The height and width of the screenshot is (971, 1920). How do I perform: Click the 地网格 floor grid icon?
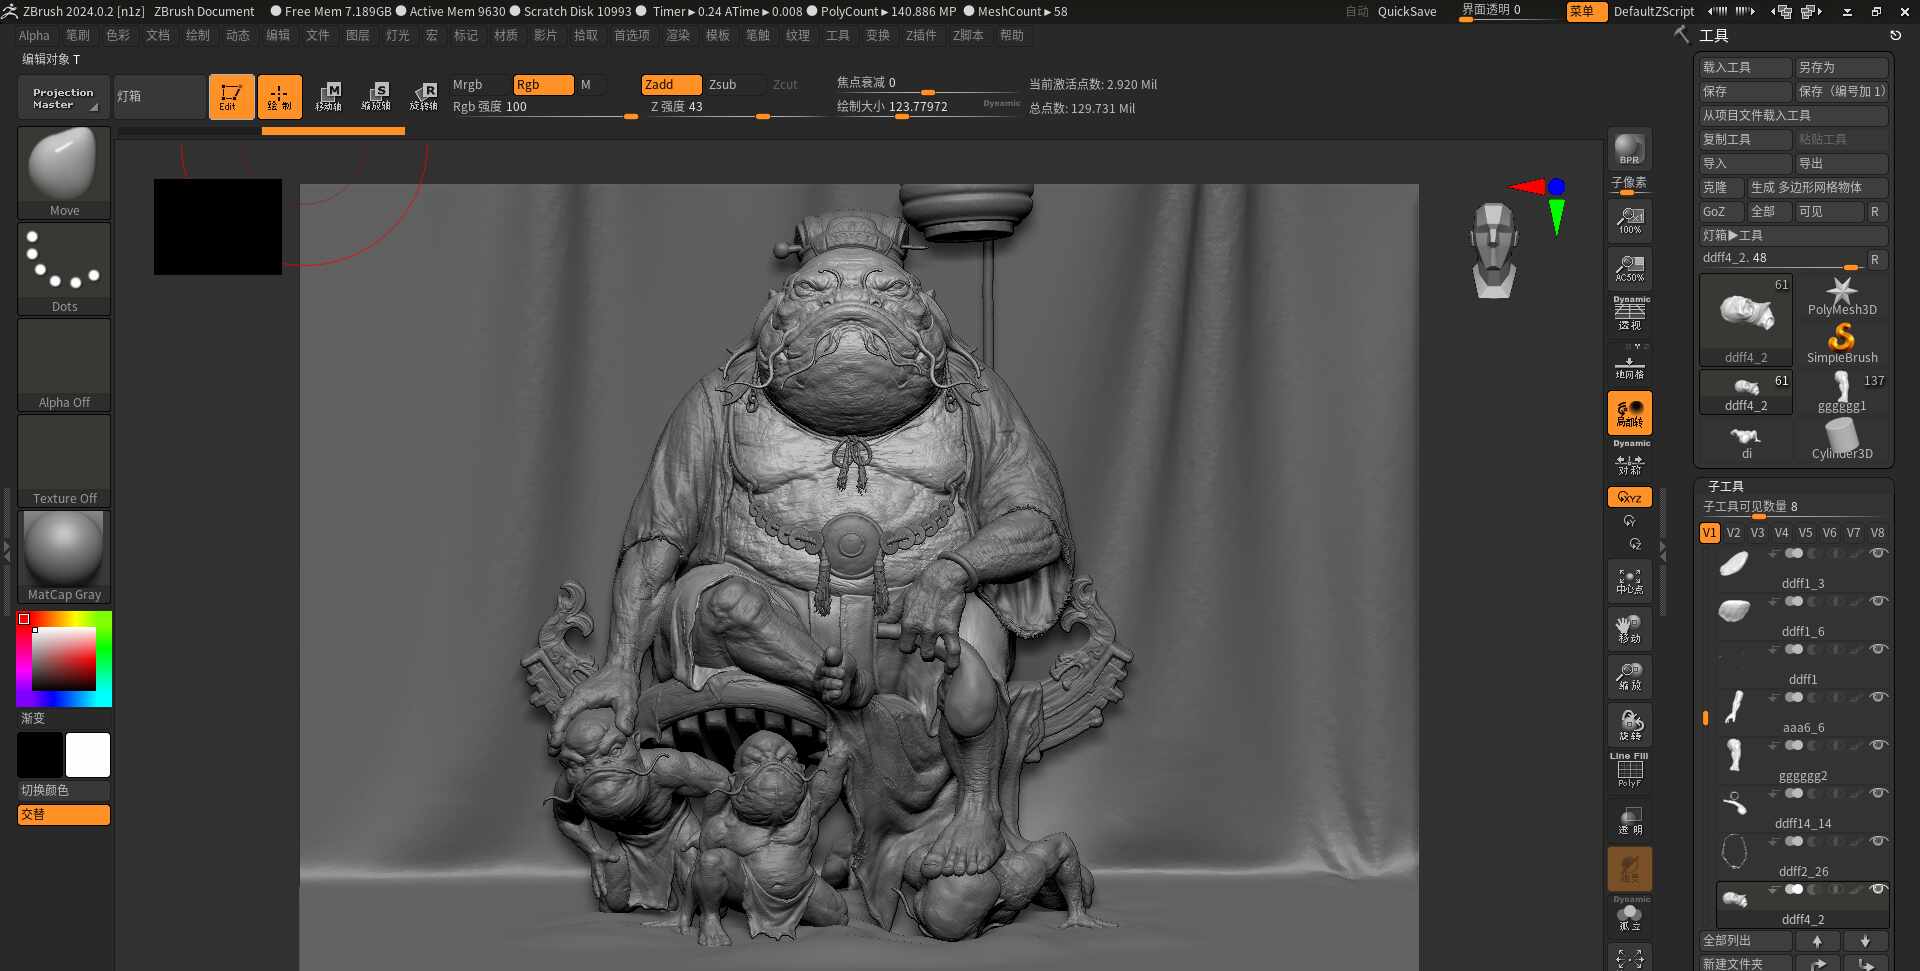(1629, 366)
